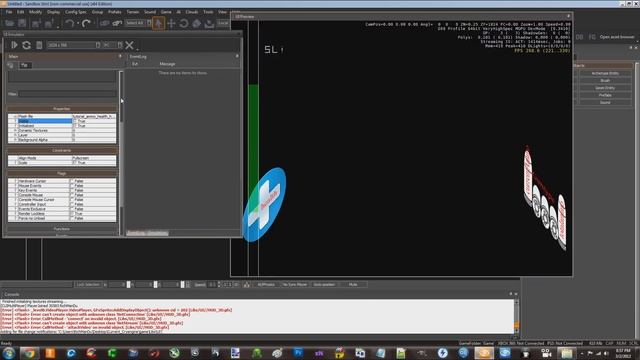Click the Geom Entity button

605,88
